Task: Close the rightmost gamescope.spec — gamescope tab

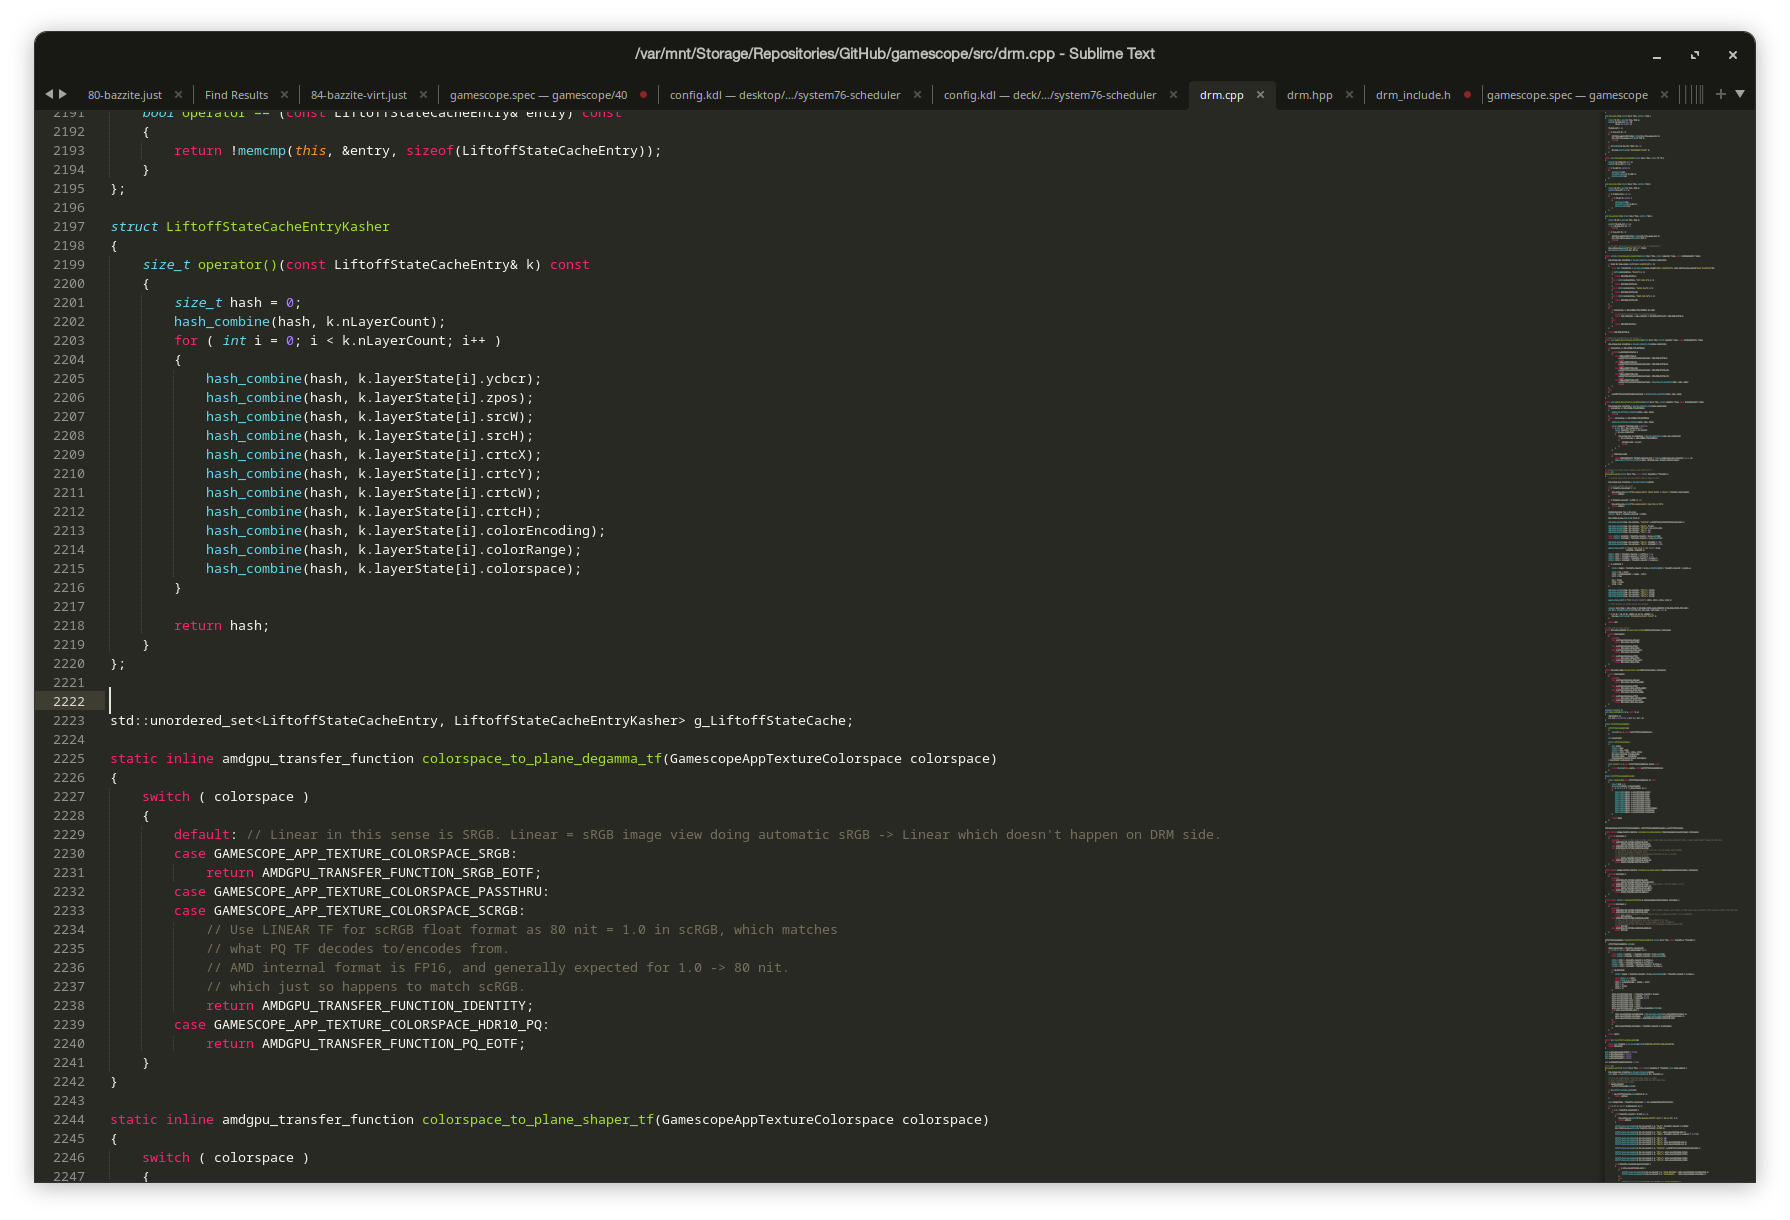Action: coord(1664,95)
